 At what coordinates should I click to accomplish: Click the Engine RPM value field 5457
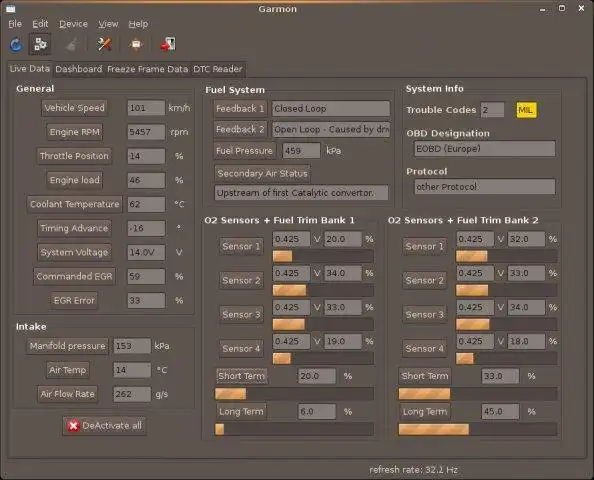click(146, 132)
